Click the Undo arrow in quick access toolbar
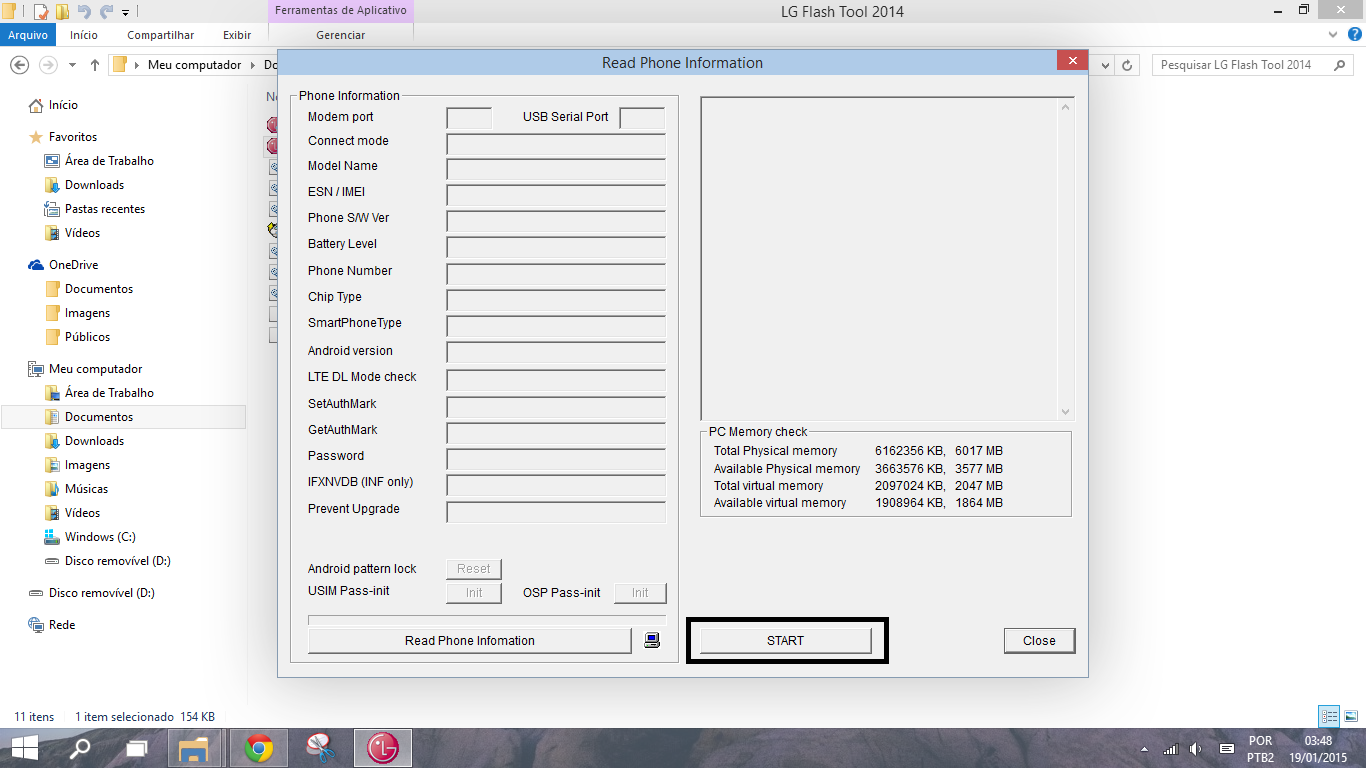The height and width of the screenshot is (768, 1366). click(83, 12)
